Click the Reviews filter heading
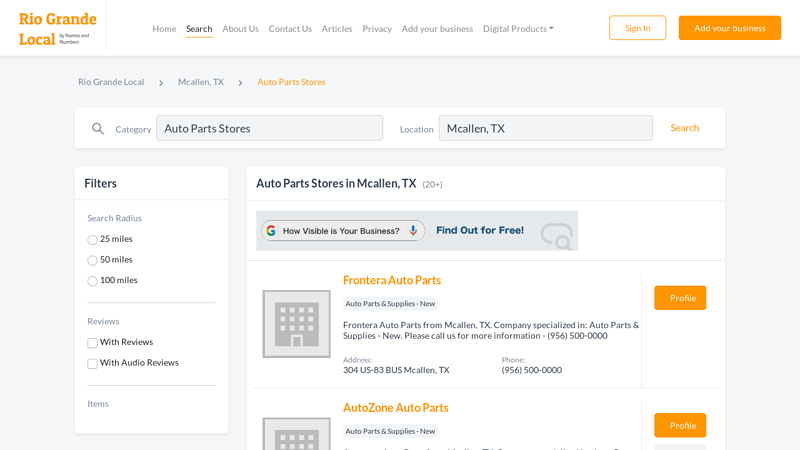Image resolution: width=800 pixels, height=450 pixels. pyautogui.click(x=103, y=321)
